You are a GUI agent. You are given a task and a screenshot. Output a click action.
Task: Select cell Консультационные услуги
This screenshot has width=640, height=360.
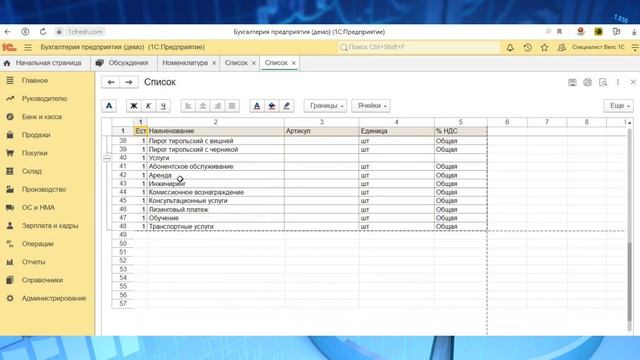point(216,201)
